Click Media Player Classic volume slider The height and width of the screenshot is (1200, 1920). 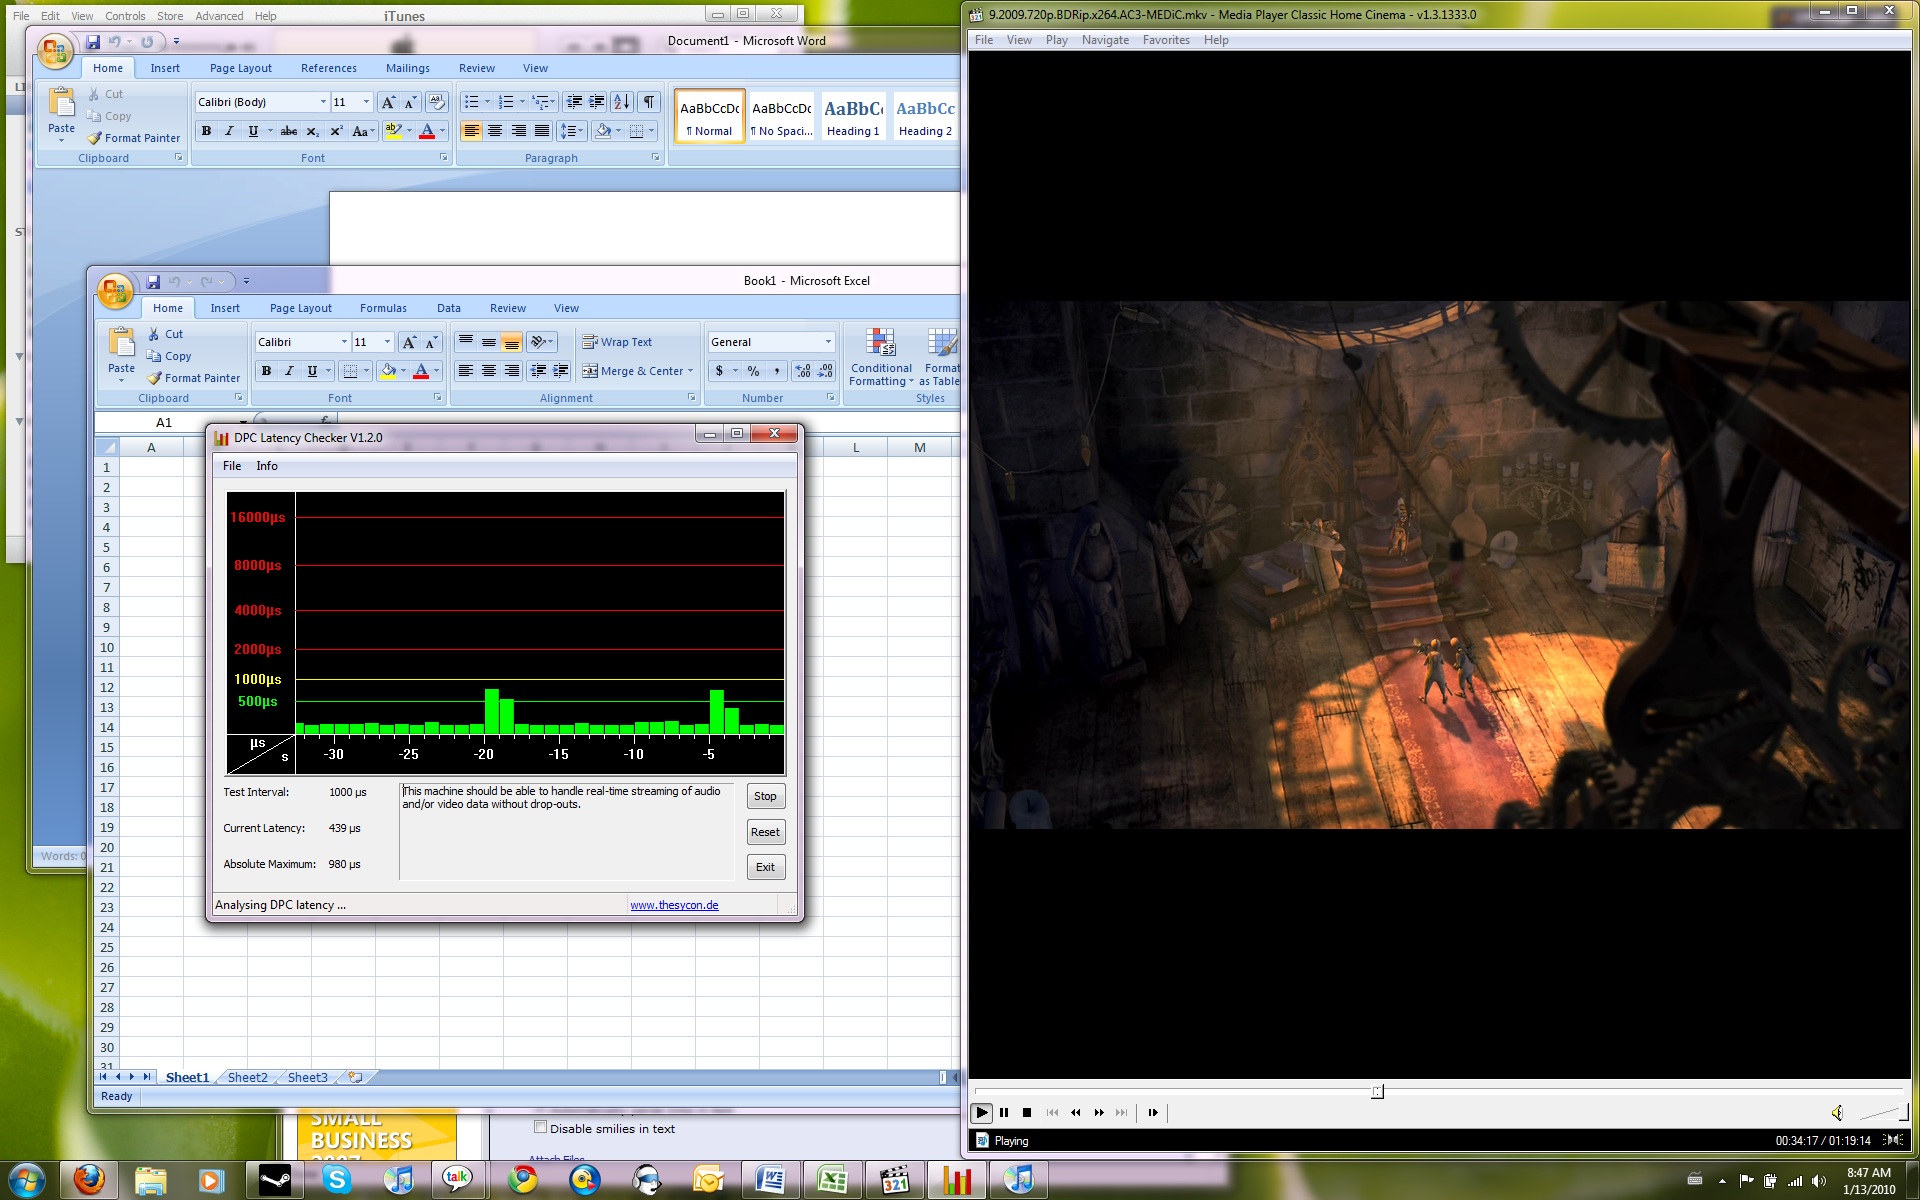coord(1882,1112)
